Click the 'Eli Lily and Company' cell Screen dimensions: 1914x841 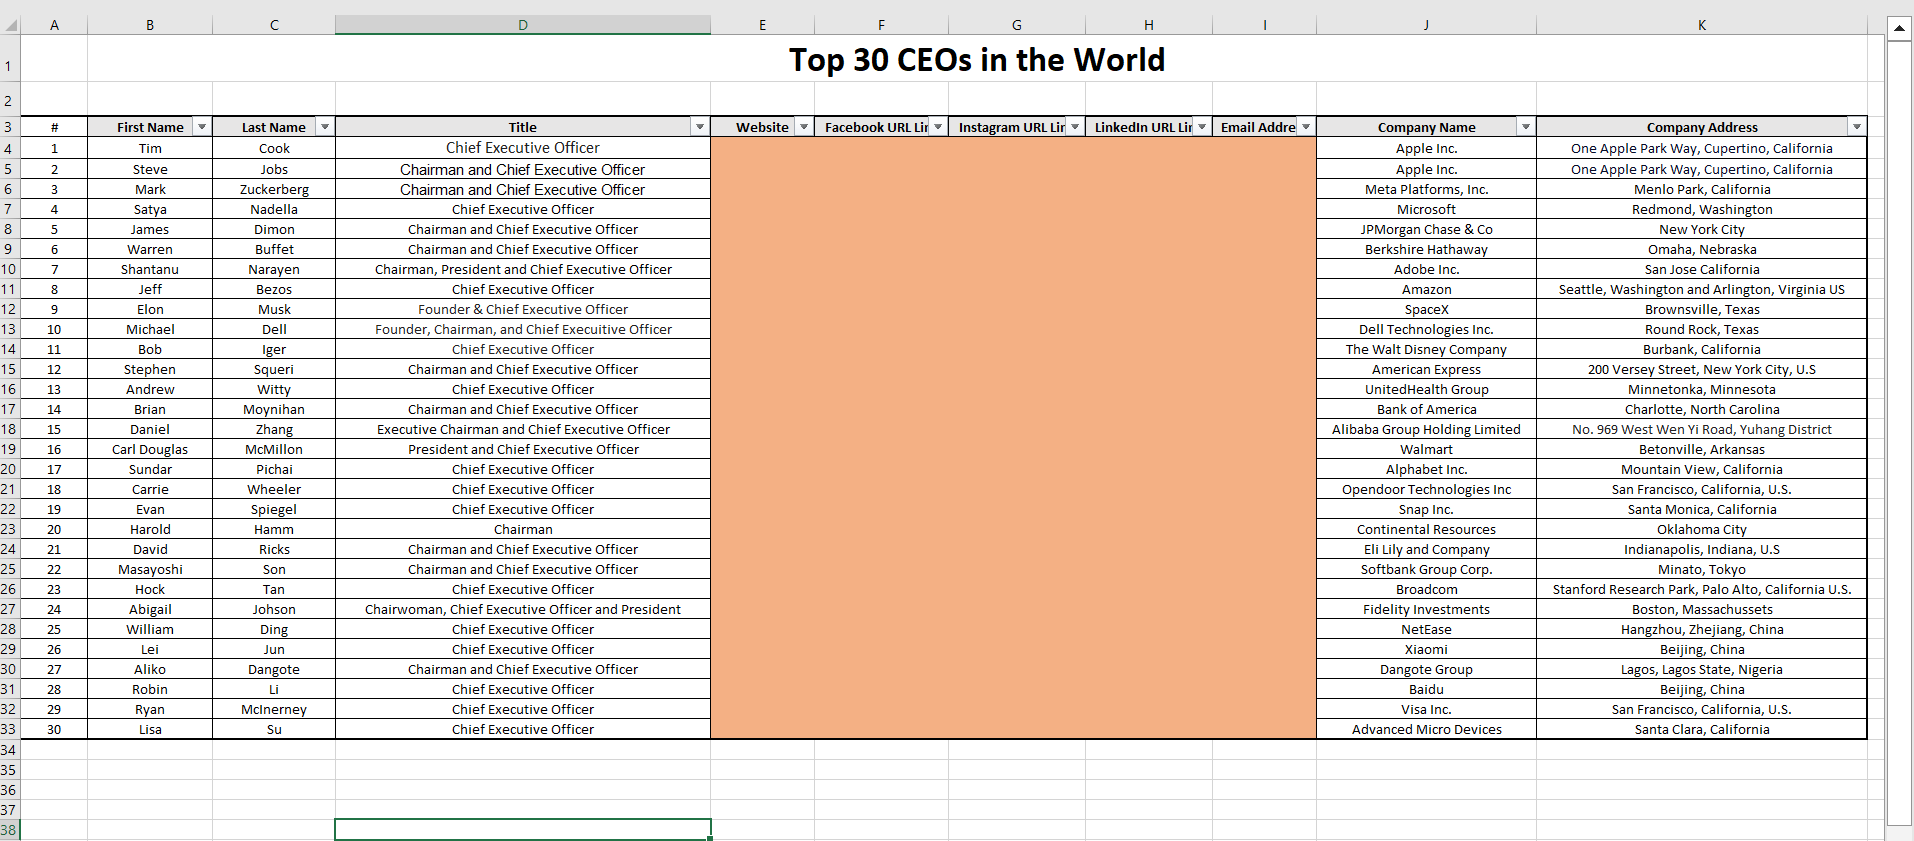(x=1426, y=549)
